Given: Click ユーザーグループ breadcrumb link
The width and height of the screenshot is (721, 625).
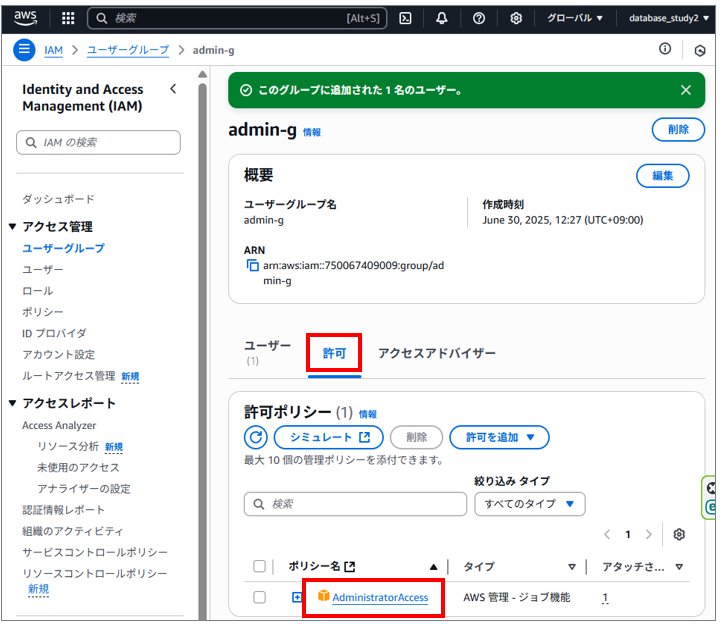Looking at the screenshot, I should 128,50.
